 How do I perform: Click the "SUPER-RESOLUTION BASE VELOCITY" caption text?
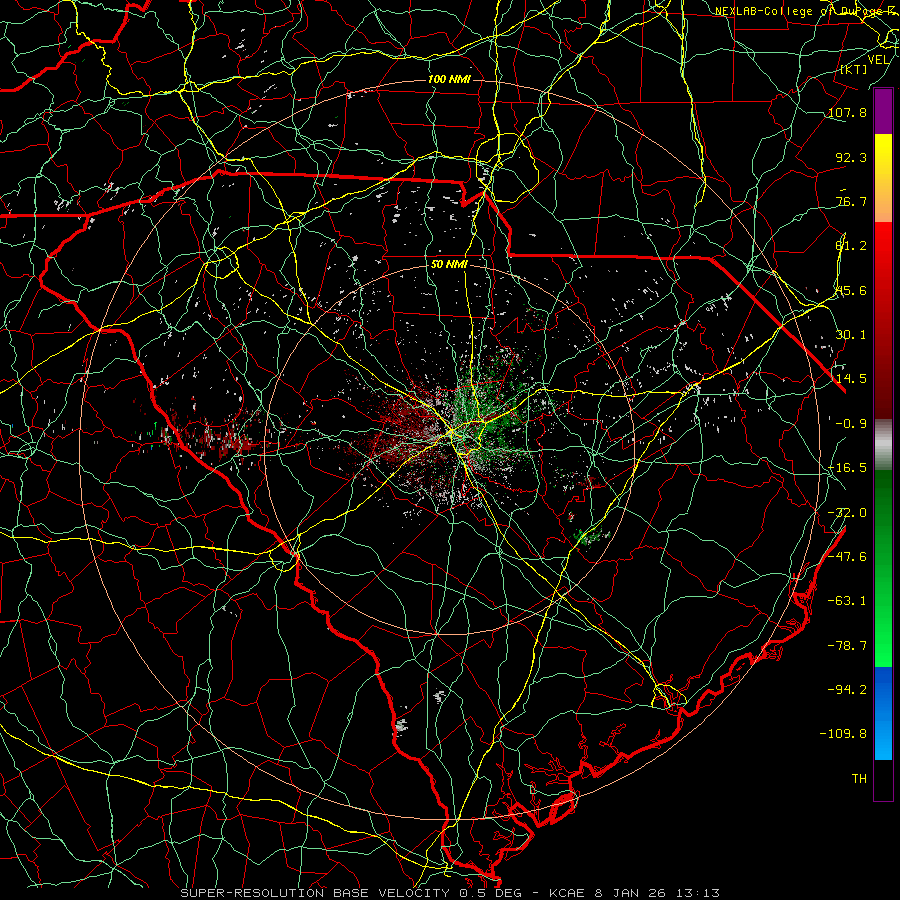pyautogui.click(x=316, y=893)
